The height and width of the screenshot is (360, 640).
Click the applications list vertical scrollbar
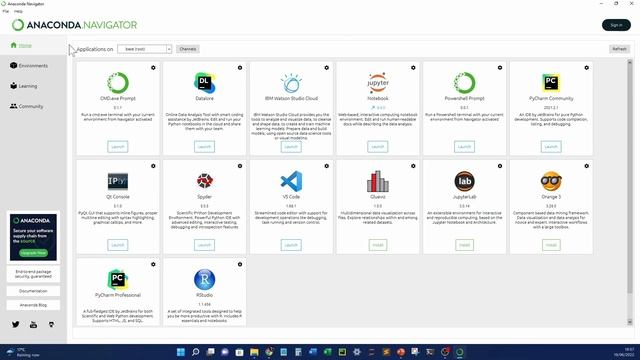(630, 179)
